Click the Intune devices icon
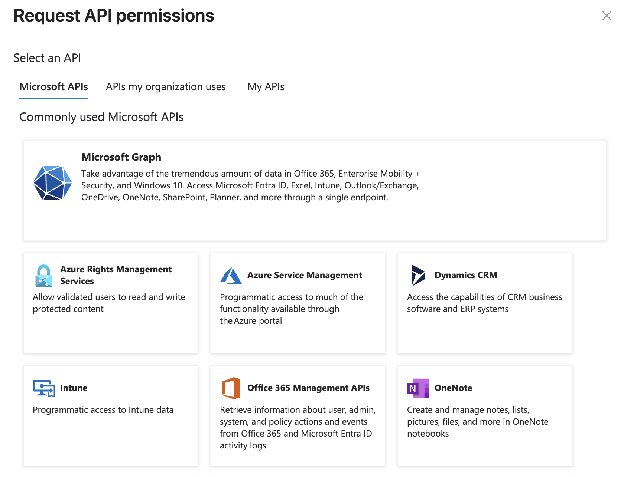This screenshot has width=624, height=477. click(x=44, y=388)
